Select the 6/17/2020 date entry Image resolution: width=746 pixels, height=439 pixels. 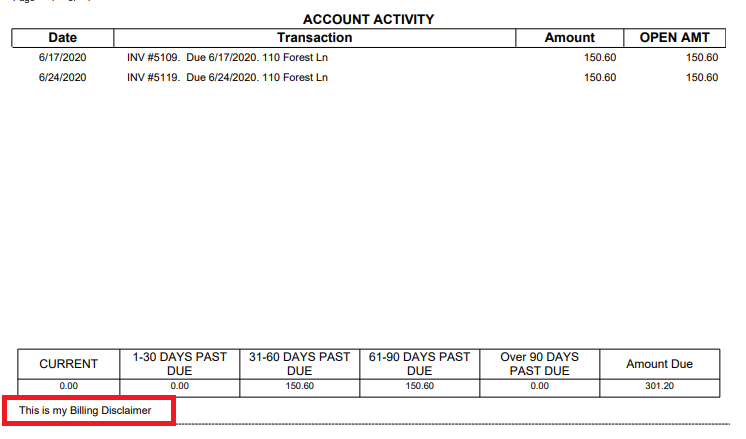pyautogui.click(x=63, y=58)
